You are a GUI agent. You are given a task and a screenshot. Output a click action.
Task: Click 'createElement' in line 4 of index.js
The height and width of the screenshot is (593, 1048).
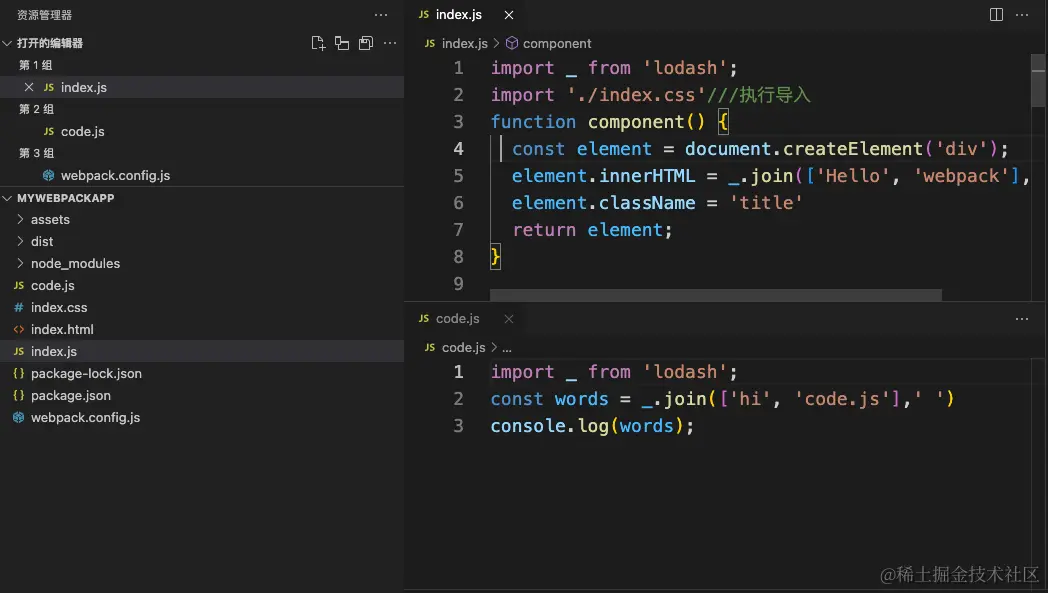click(853, 148)
